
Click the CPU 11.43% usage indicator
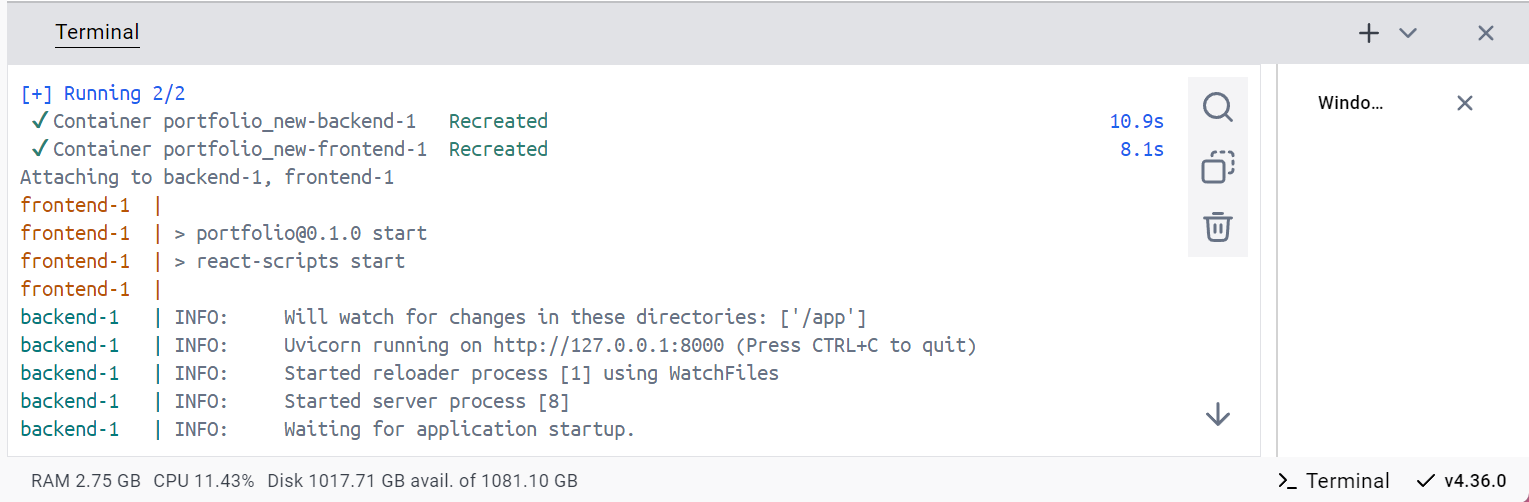(204, 481)
